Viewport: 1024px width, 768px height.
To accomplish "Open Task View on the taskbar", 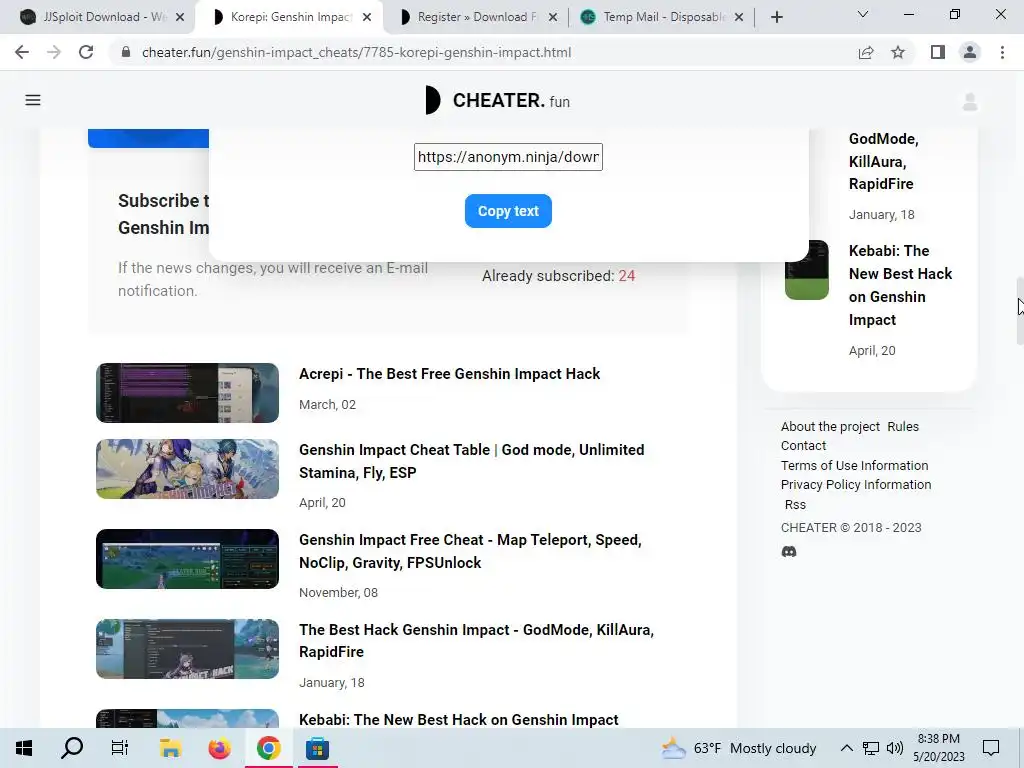I will pyautogui.click(x=120, y=748).
